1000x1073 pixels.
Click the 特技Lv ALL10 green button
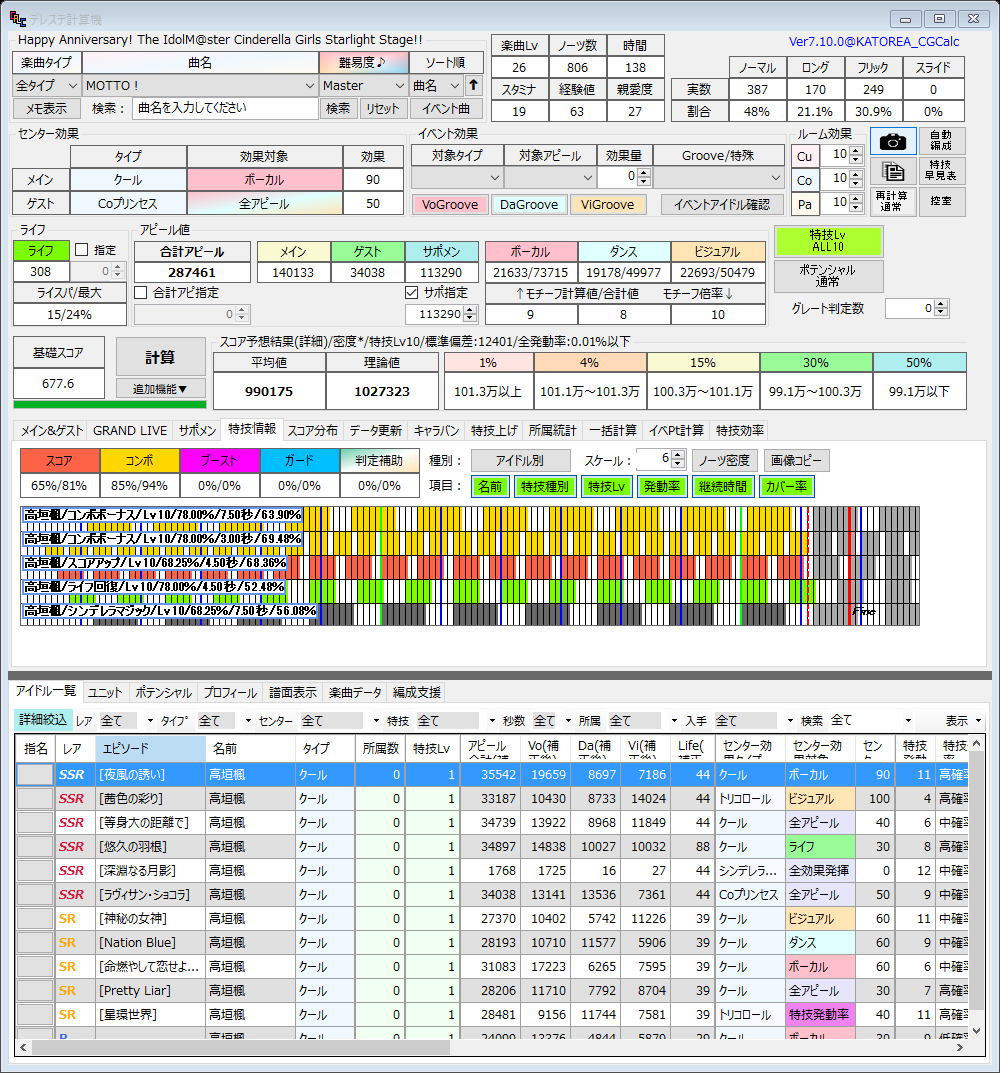828,241
